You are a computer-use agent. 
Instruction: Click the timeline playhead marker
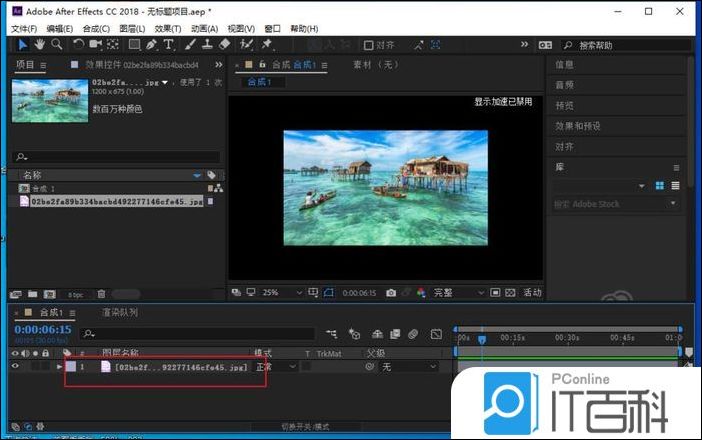pos(481,338)
